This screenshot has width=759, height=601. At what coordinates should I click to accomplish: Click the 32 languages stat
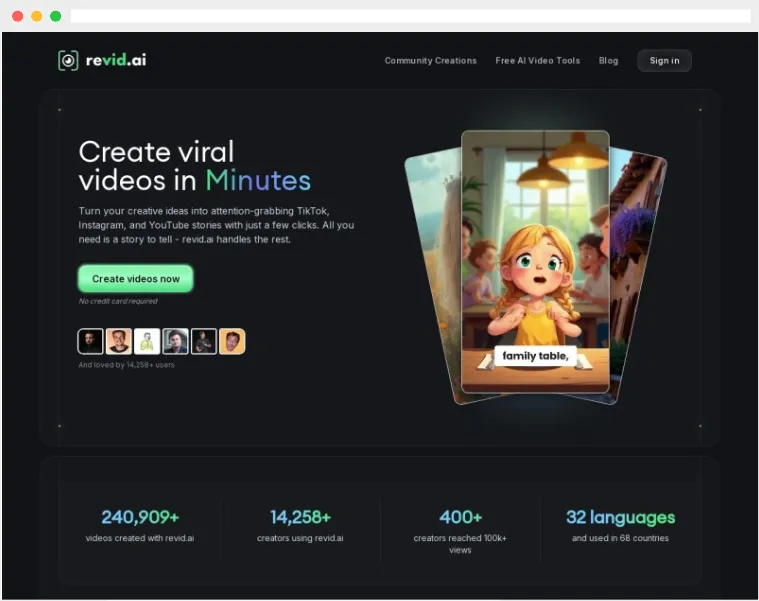(621, 517)
